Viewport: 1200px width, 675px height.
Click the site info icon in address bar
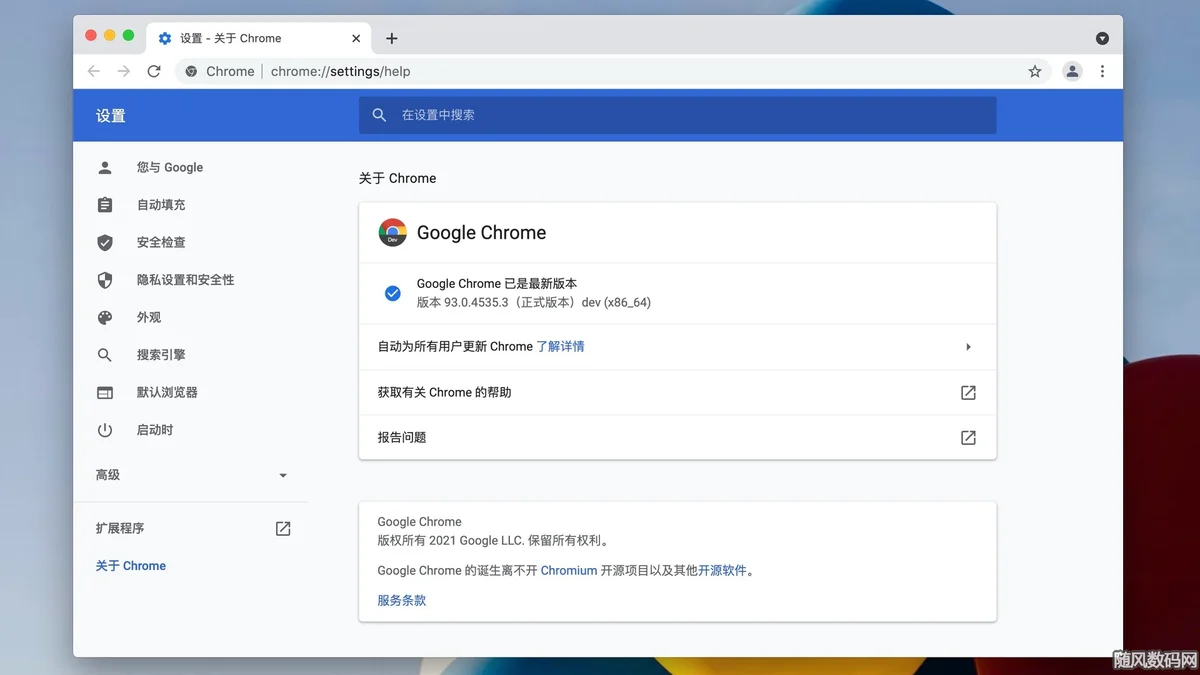(192, 71)
